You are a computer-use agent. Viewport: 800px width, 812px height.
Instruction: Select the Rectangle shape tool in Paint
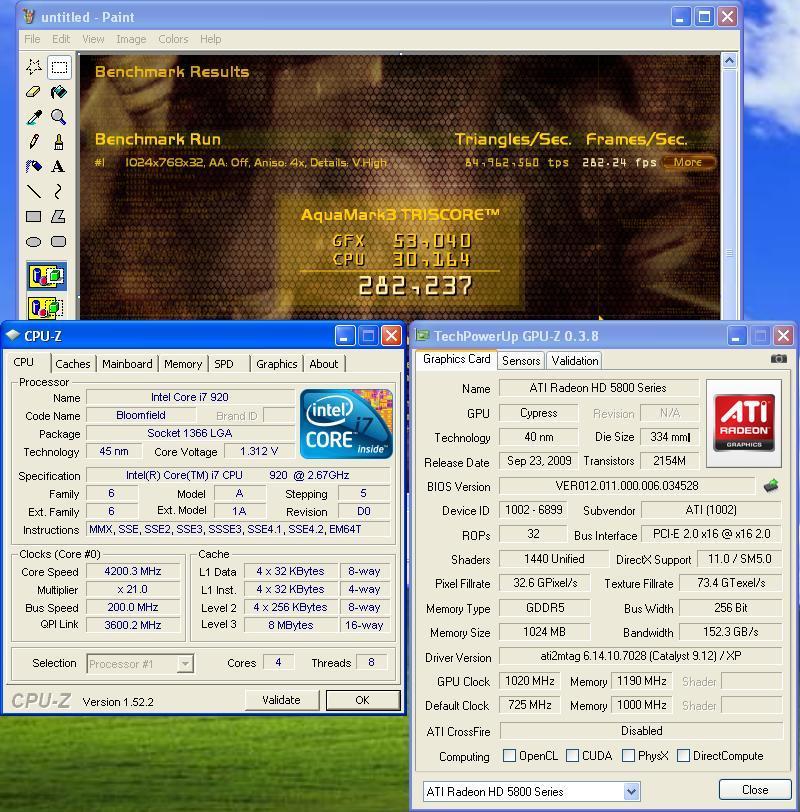34,216
